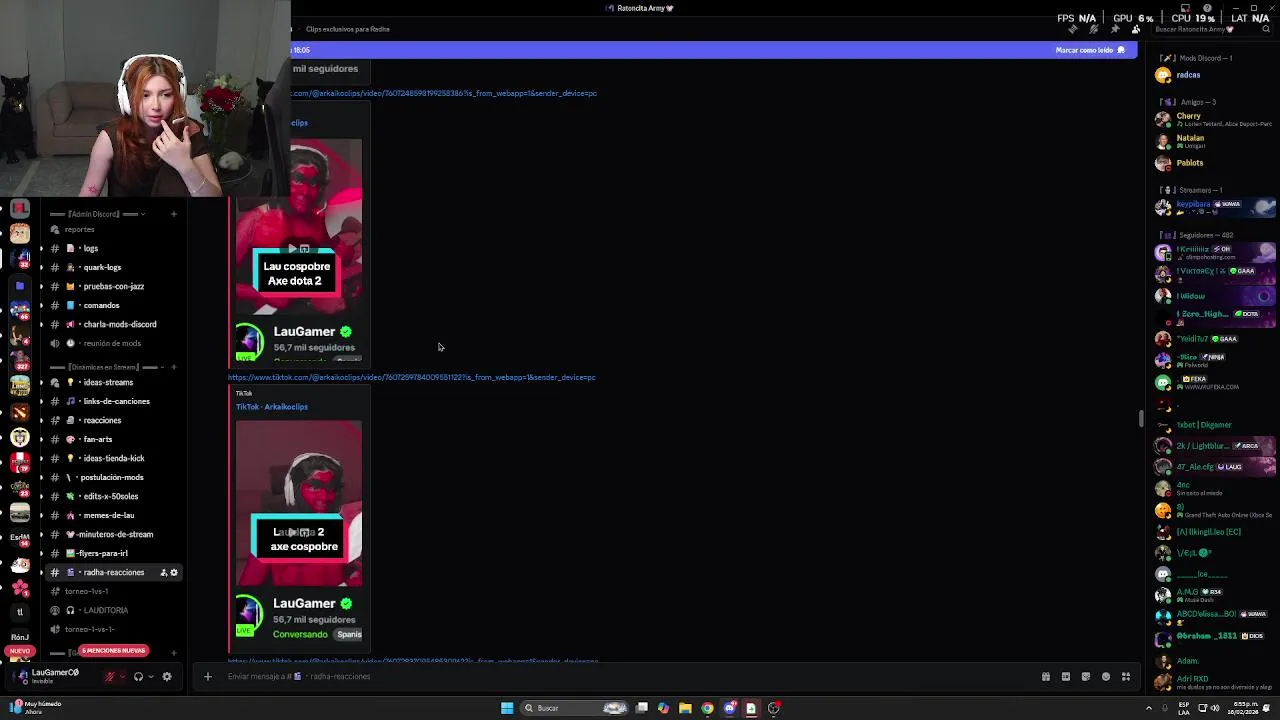This screenshot has height=720, width=1280.
Task: Open the ideas-tienda-kick channel
Action: pyautogui.click(x=114, y=458)
